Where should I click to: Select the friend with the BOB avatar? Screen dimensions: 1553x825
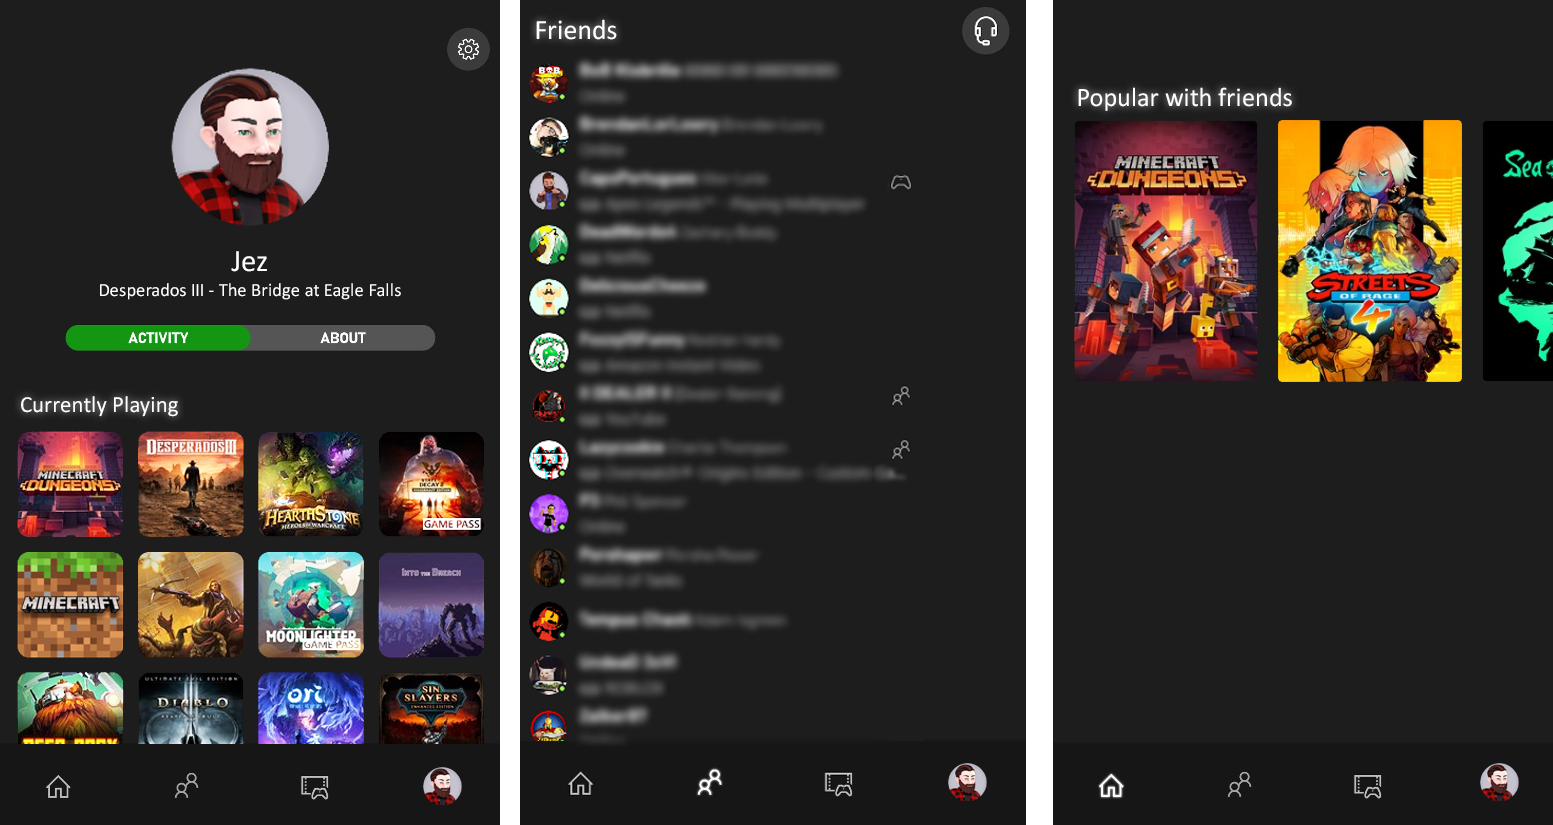coord(549,83)
